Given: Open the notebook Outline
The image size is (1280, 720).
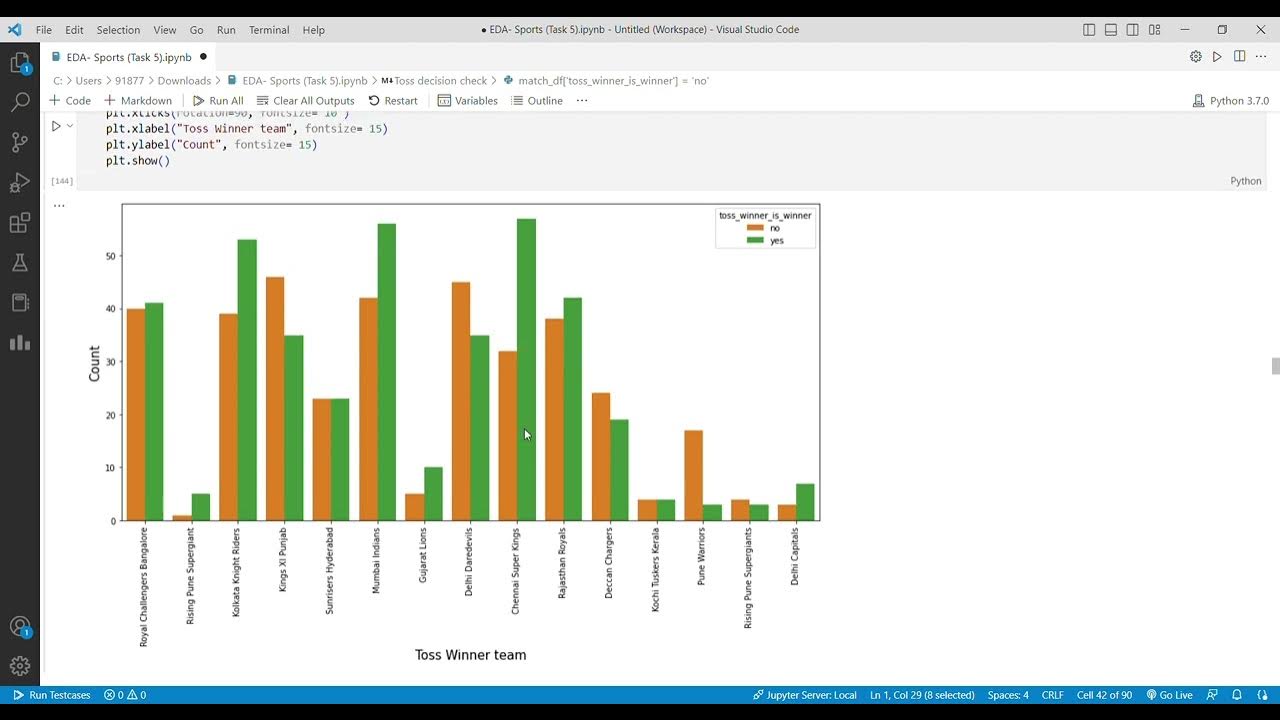Looking at the screenshot, I should [x=537, y=100].
